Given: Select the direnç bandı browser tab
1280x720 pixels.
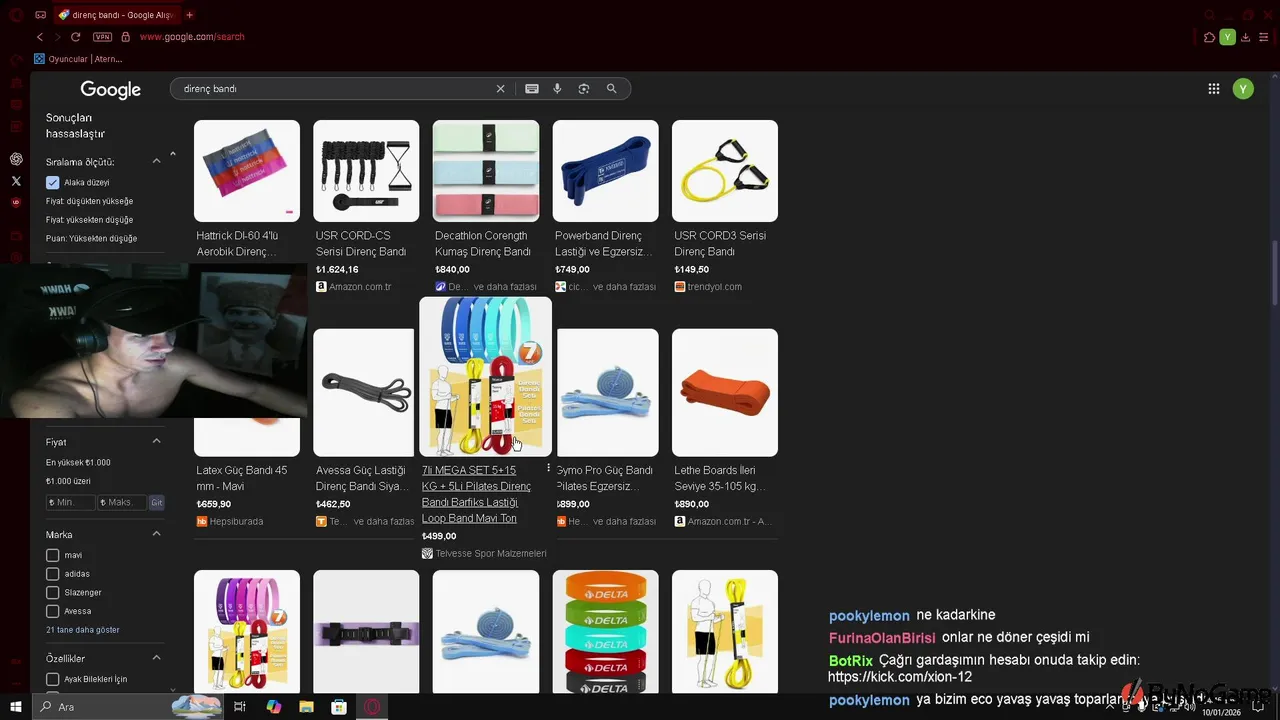Looking at the screenshot, I should tap(115, 15).
